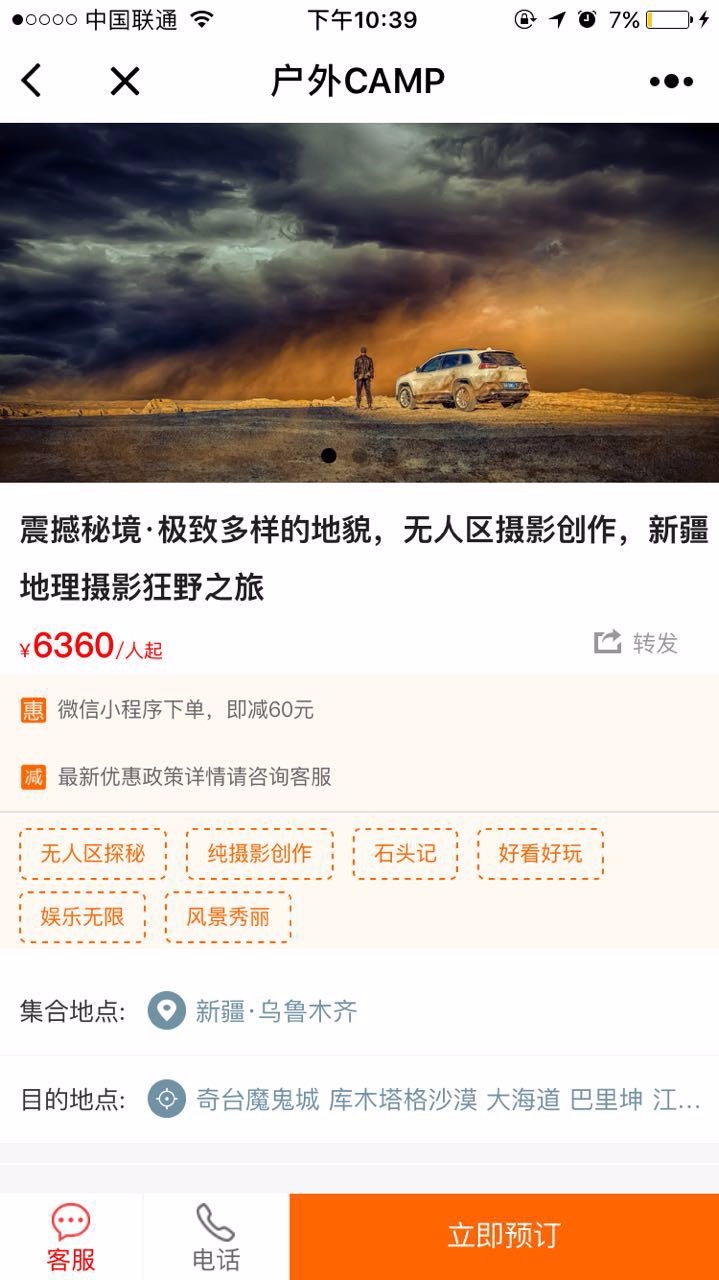Select the 无人区探秘 tag
The image size is (719, 1280).
pos(93,853)
